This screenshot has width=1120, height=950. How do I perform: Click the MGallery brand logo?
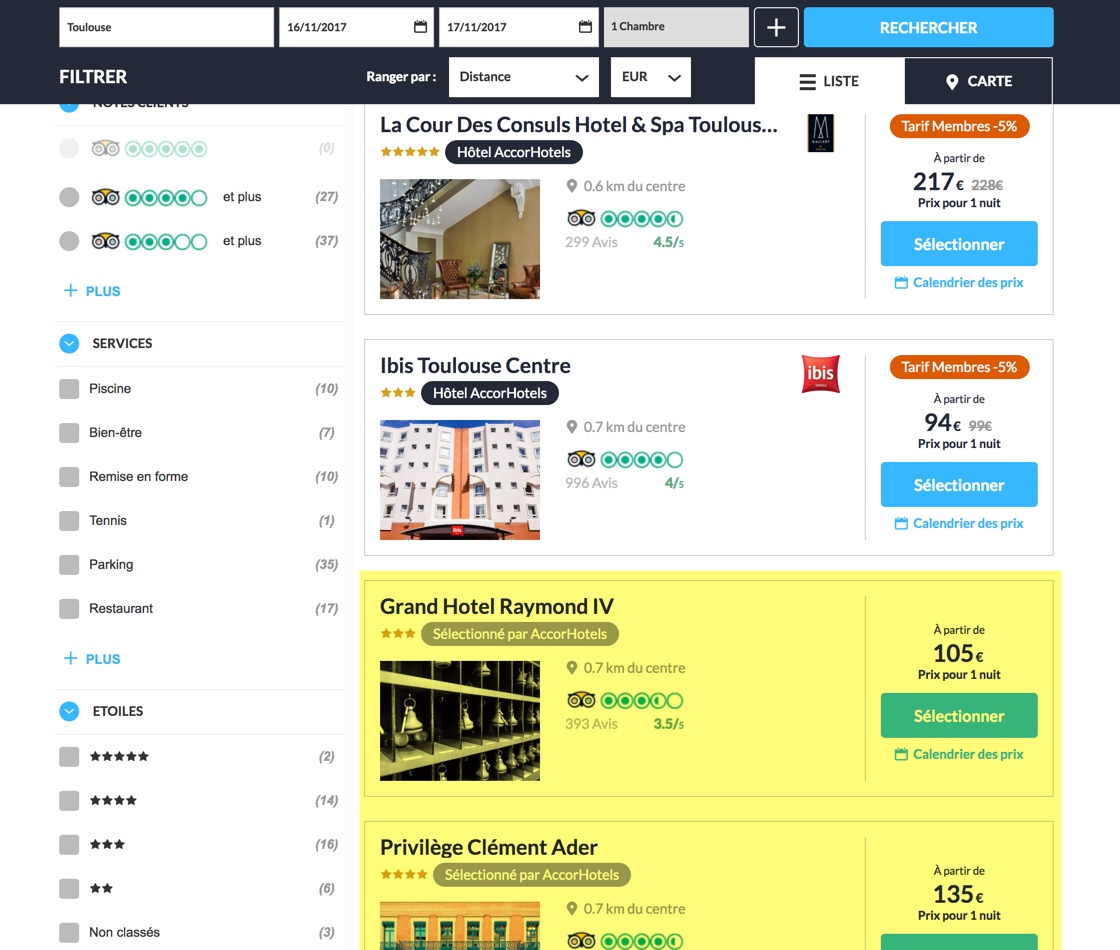pyautogui.click(x=820, y=133)
